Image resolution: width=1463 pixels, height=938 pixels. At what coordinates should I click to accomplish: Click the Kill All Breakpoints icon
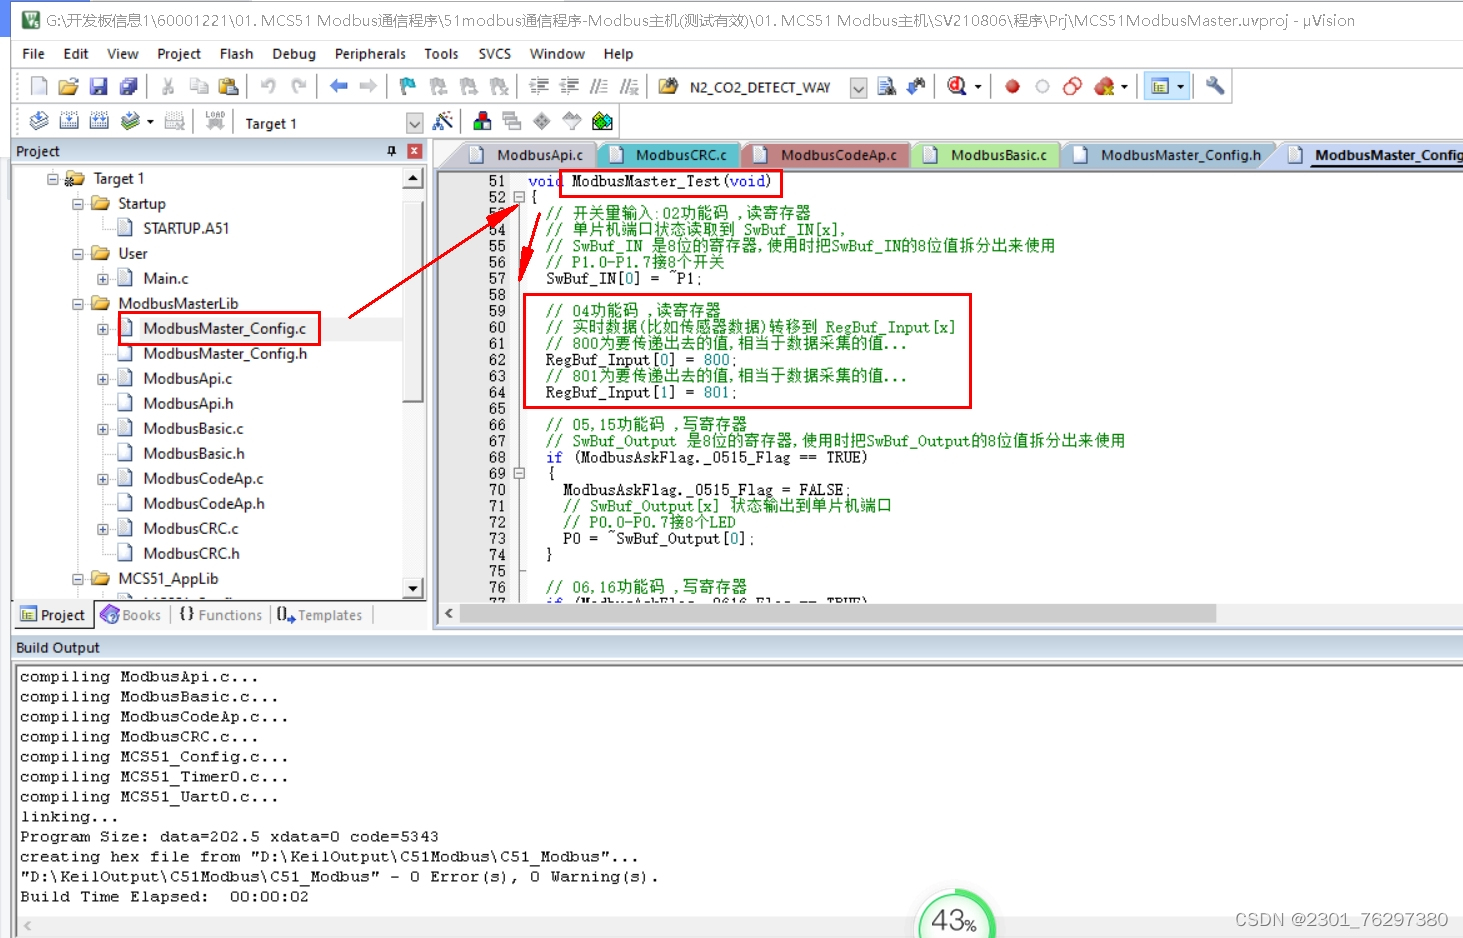(1105, 86)
